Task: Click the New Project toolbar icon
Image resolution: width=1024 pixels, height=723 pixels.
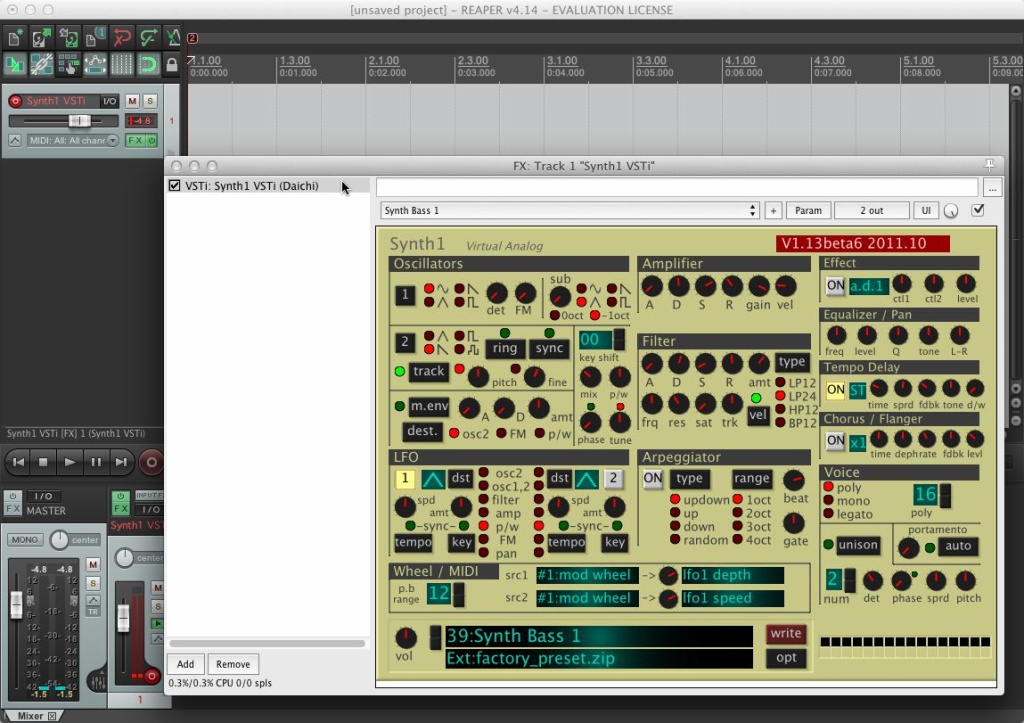Action: pyautogui.click(x=14, y=38)
